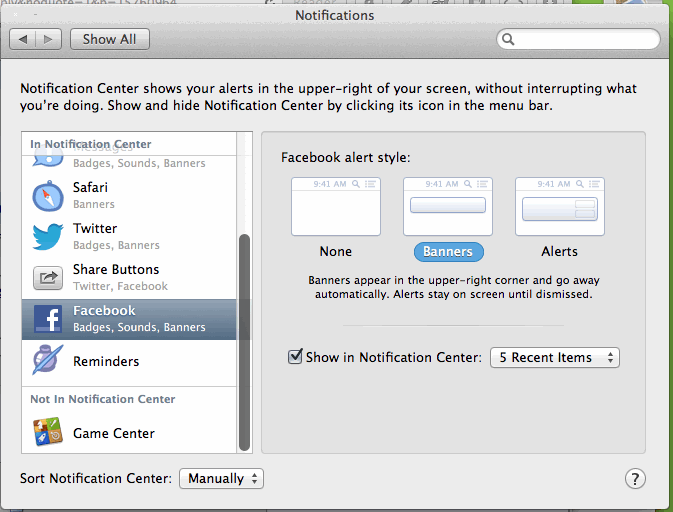This screenshot has width=673, height=512.
Task: Click the Safari compass icon
Action: [48, 196]
